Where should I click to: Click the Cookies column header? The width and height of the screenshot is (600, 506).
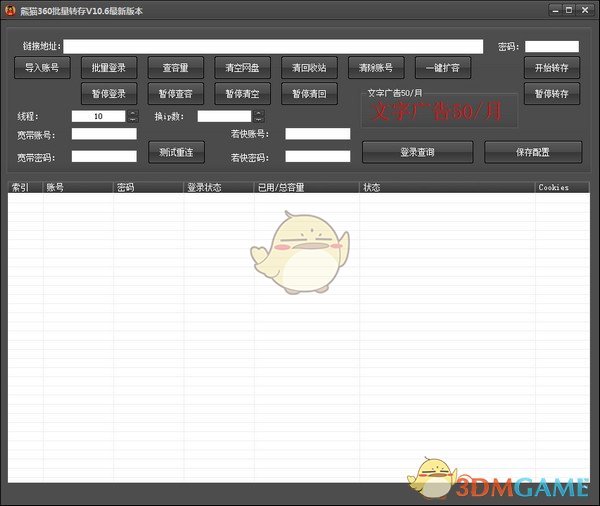pos(555,187)
